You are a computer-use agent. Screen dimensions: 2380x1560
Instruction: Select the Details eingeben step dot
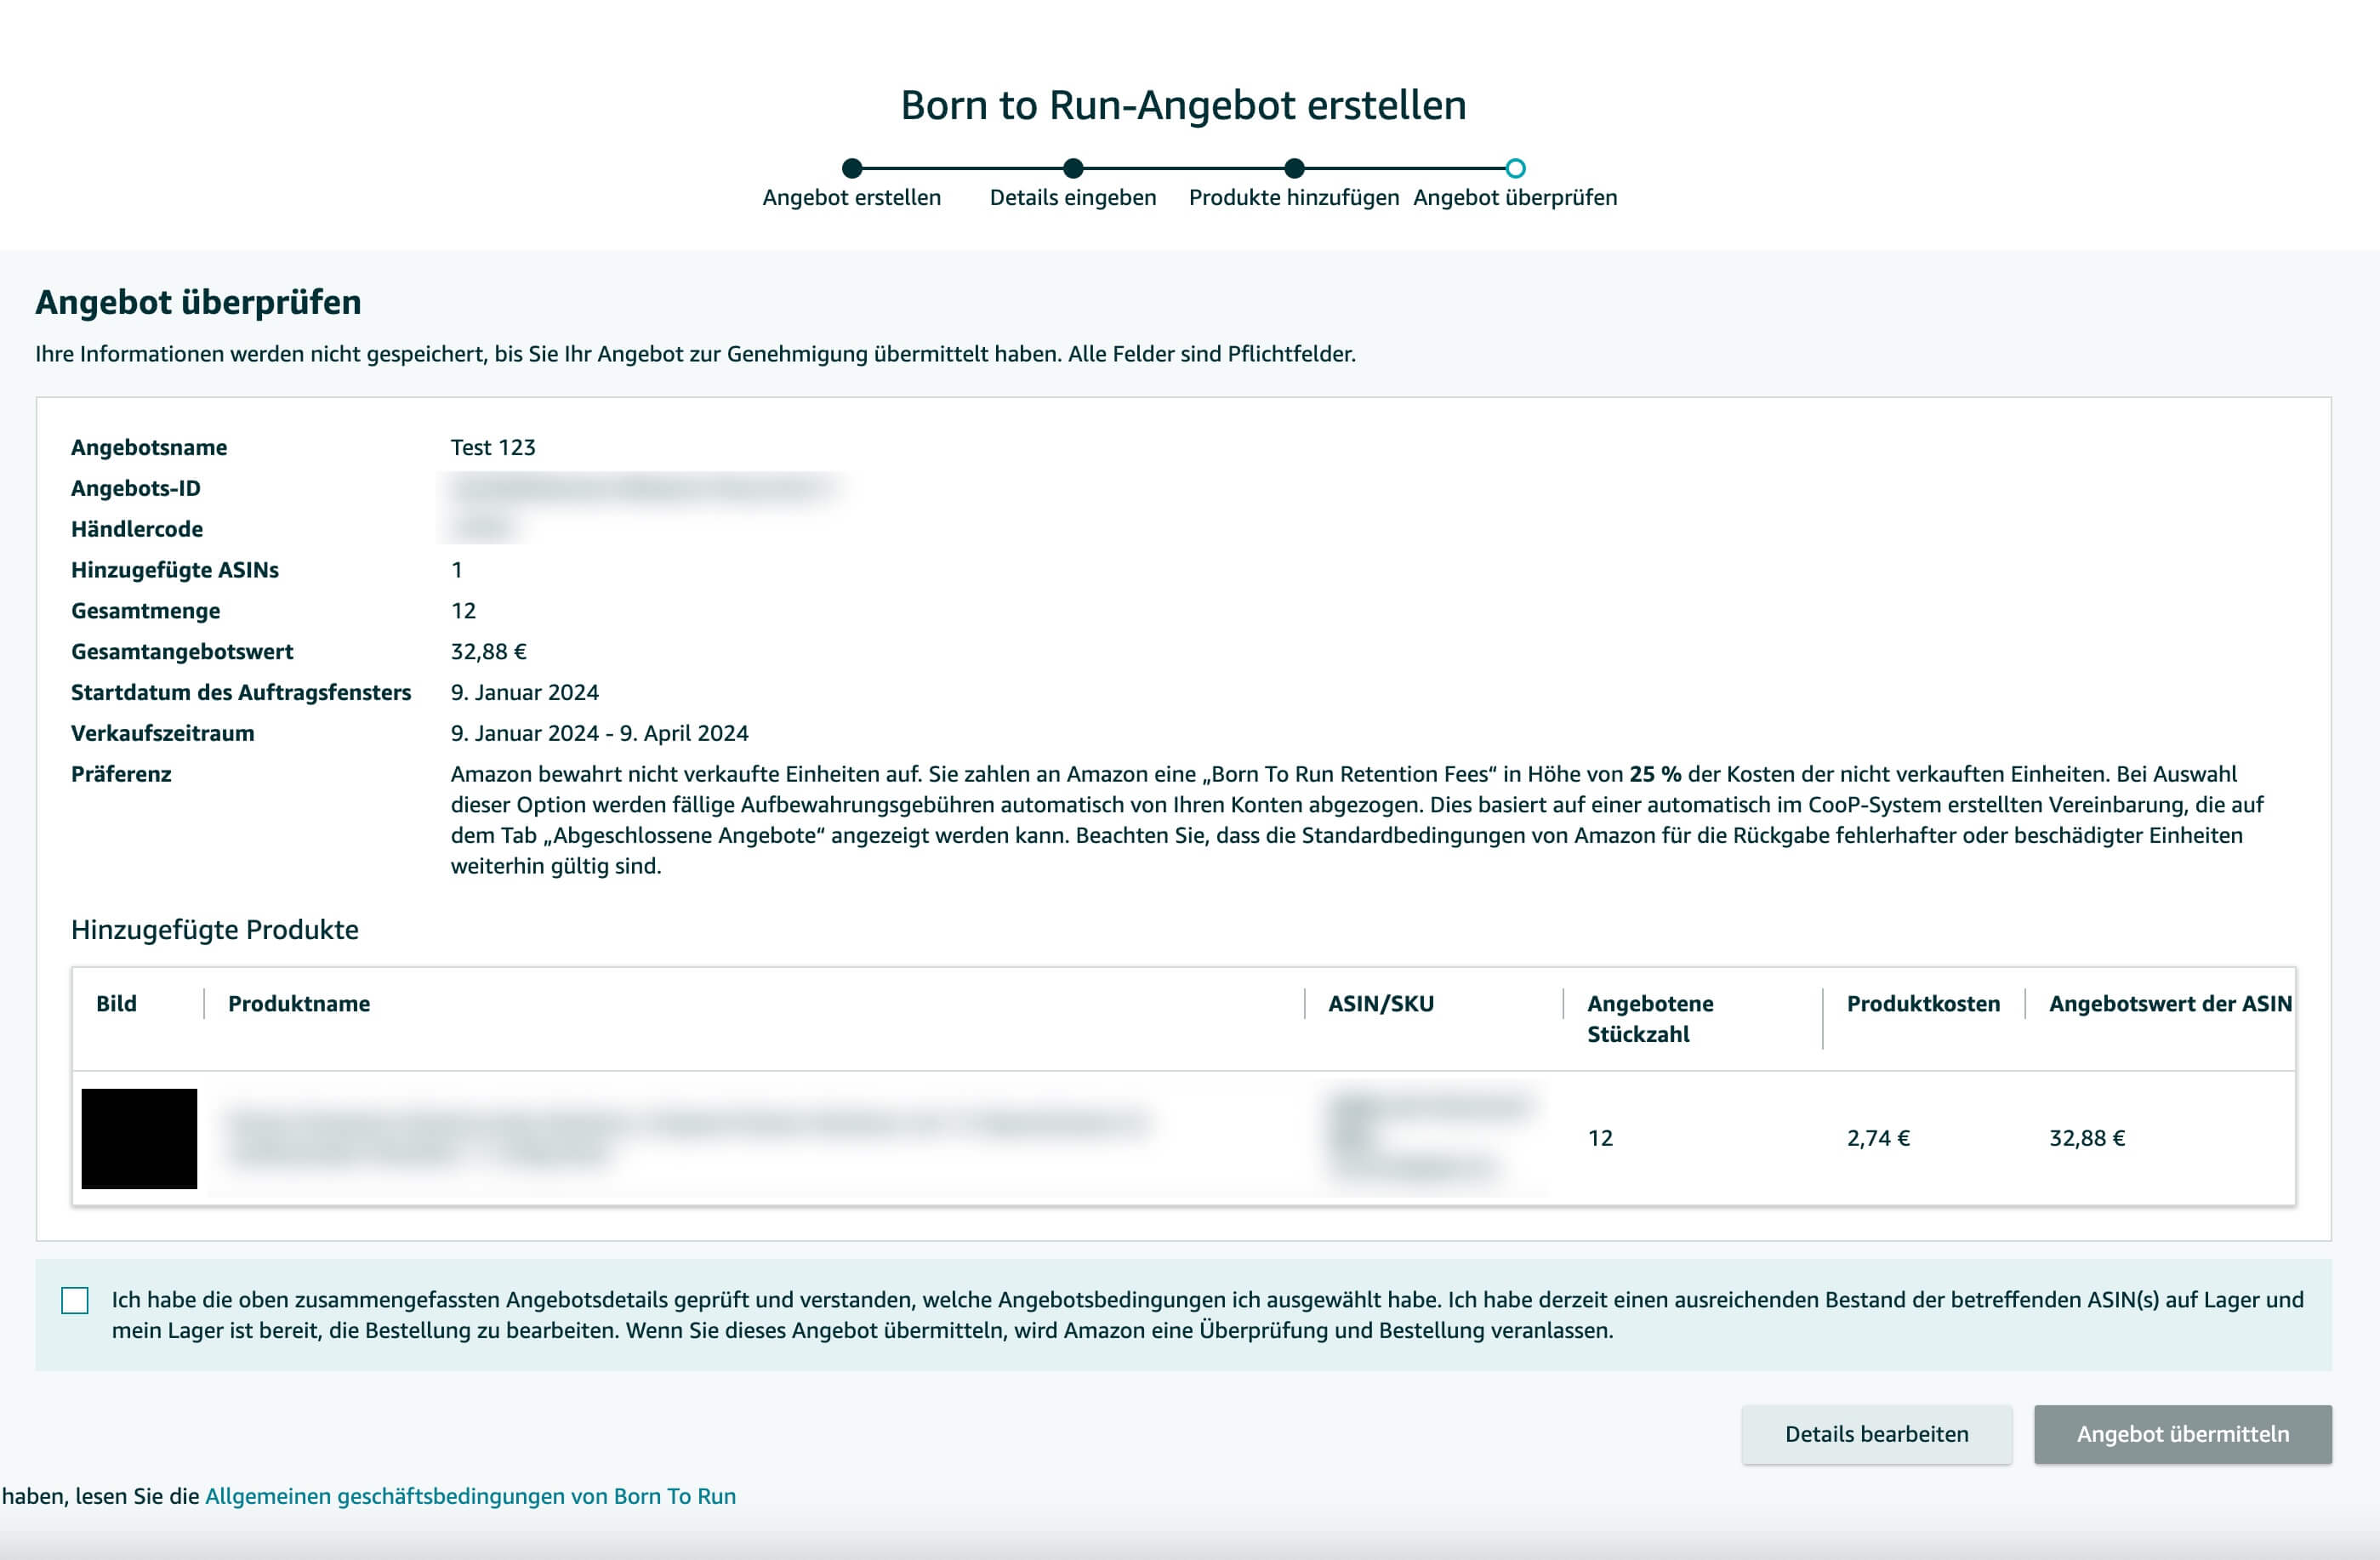1073,168
